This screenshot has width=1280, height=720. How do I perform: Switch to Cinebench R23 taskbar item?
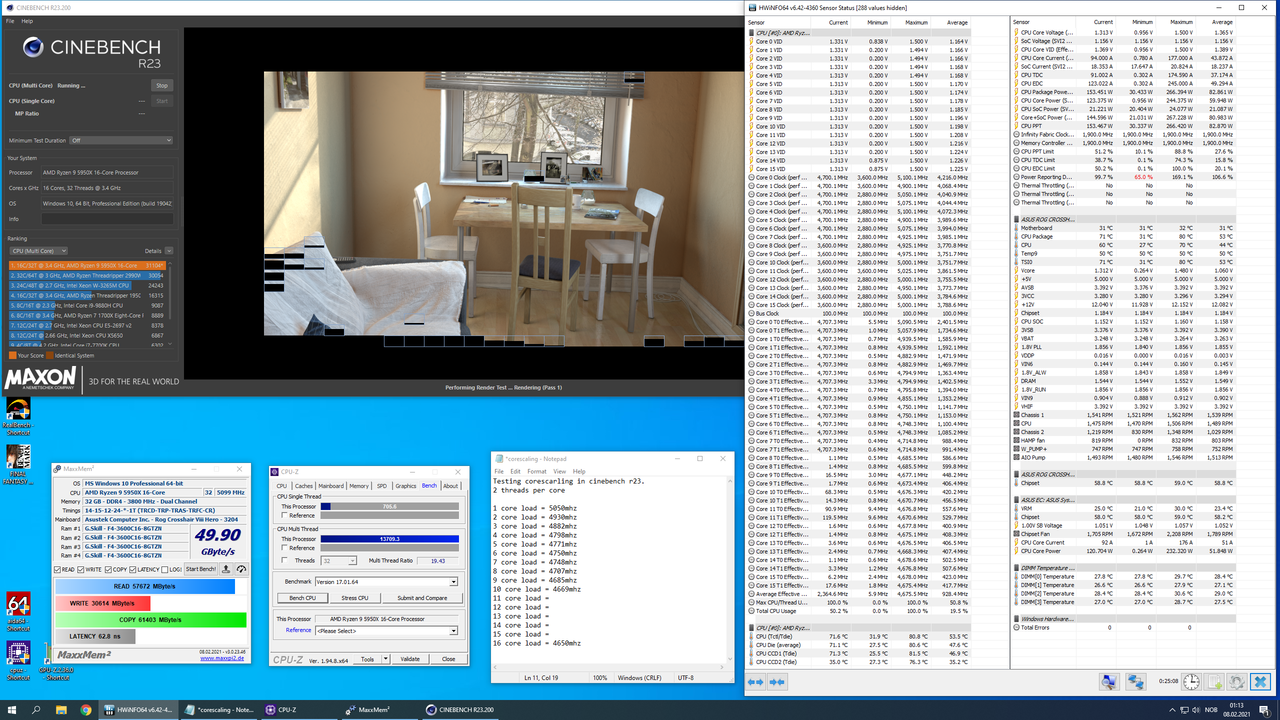click(x=458, y=709)
